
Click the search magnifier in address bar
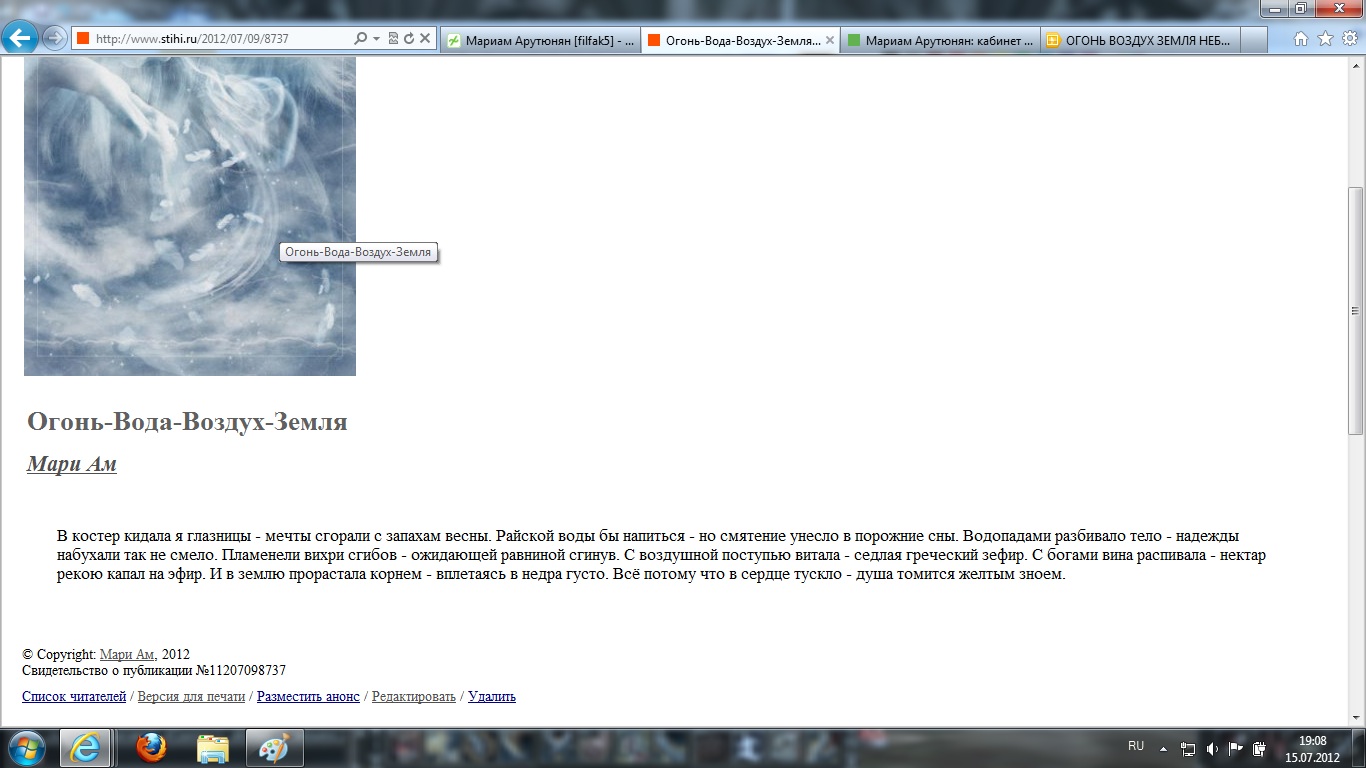pyautogui.click(x=361, y=38)
